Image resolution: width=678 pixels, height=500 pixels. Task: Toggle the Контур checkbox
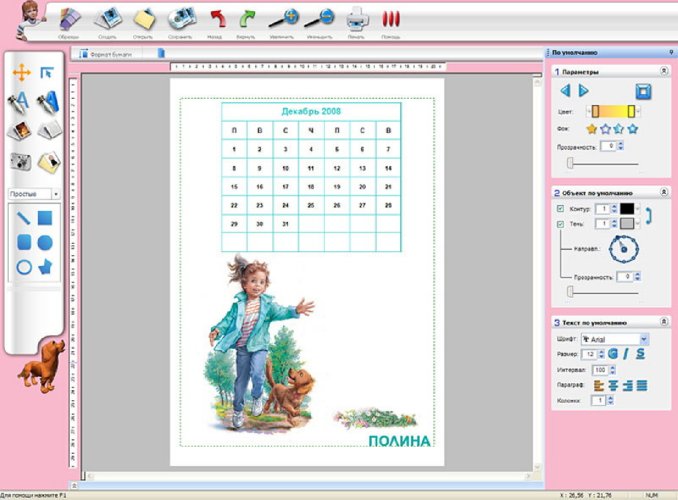point(560,208)
